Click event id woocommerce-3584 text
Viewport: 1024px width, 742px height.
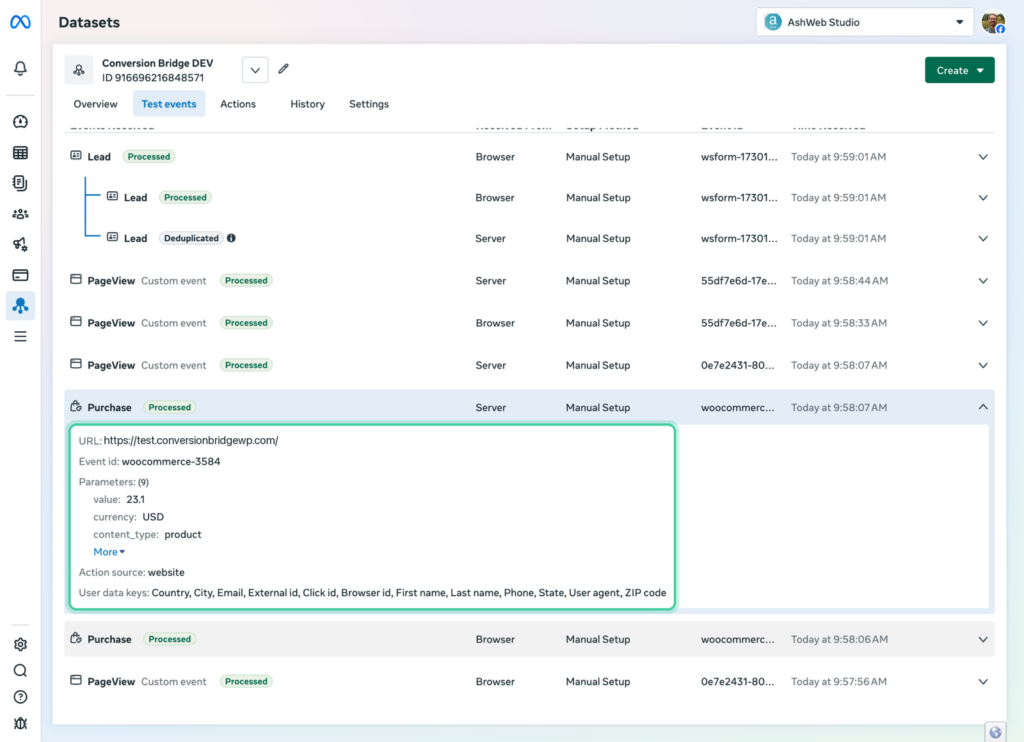[170, 461]
